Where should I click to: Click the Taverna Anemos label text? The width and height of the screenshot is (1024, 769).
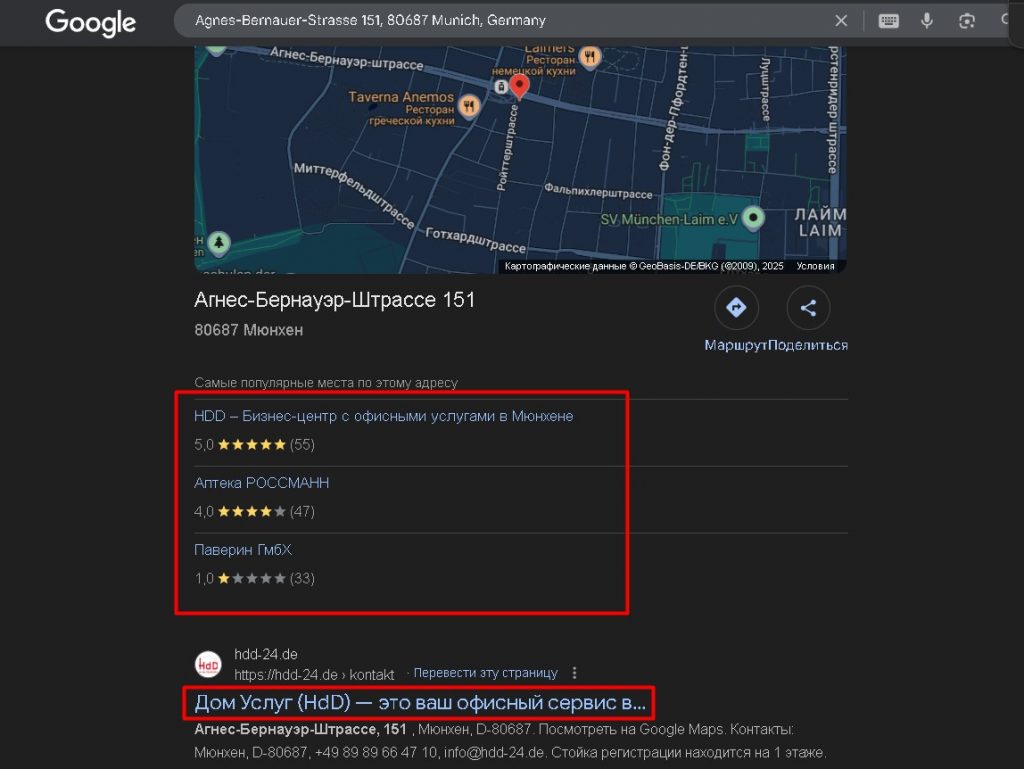point(401,97)
